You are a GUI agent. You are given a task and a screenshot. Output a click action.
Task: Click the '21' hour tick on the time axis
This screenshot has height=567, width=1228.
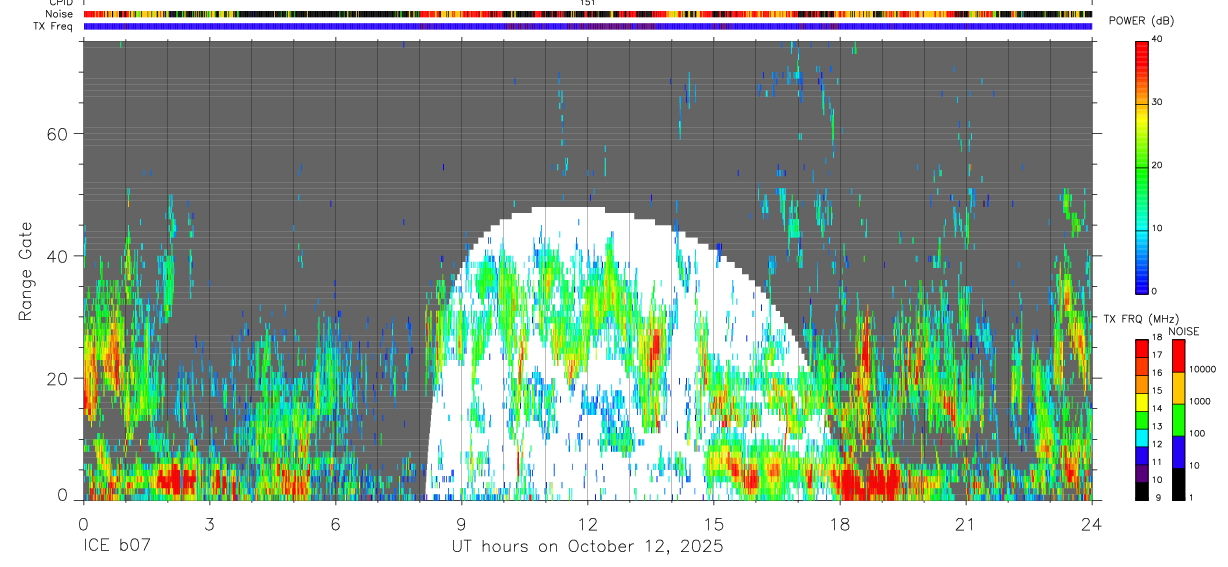click(965, 523)
